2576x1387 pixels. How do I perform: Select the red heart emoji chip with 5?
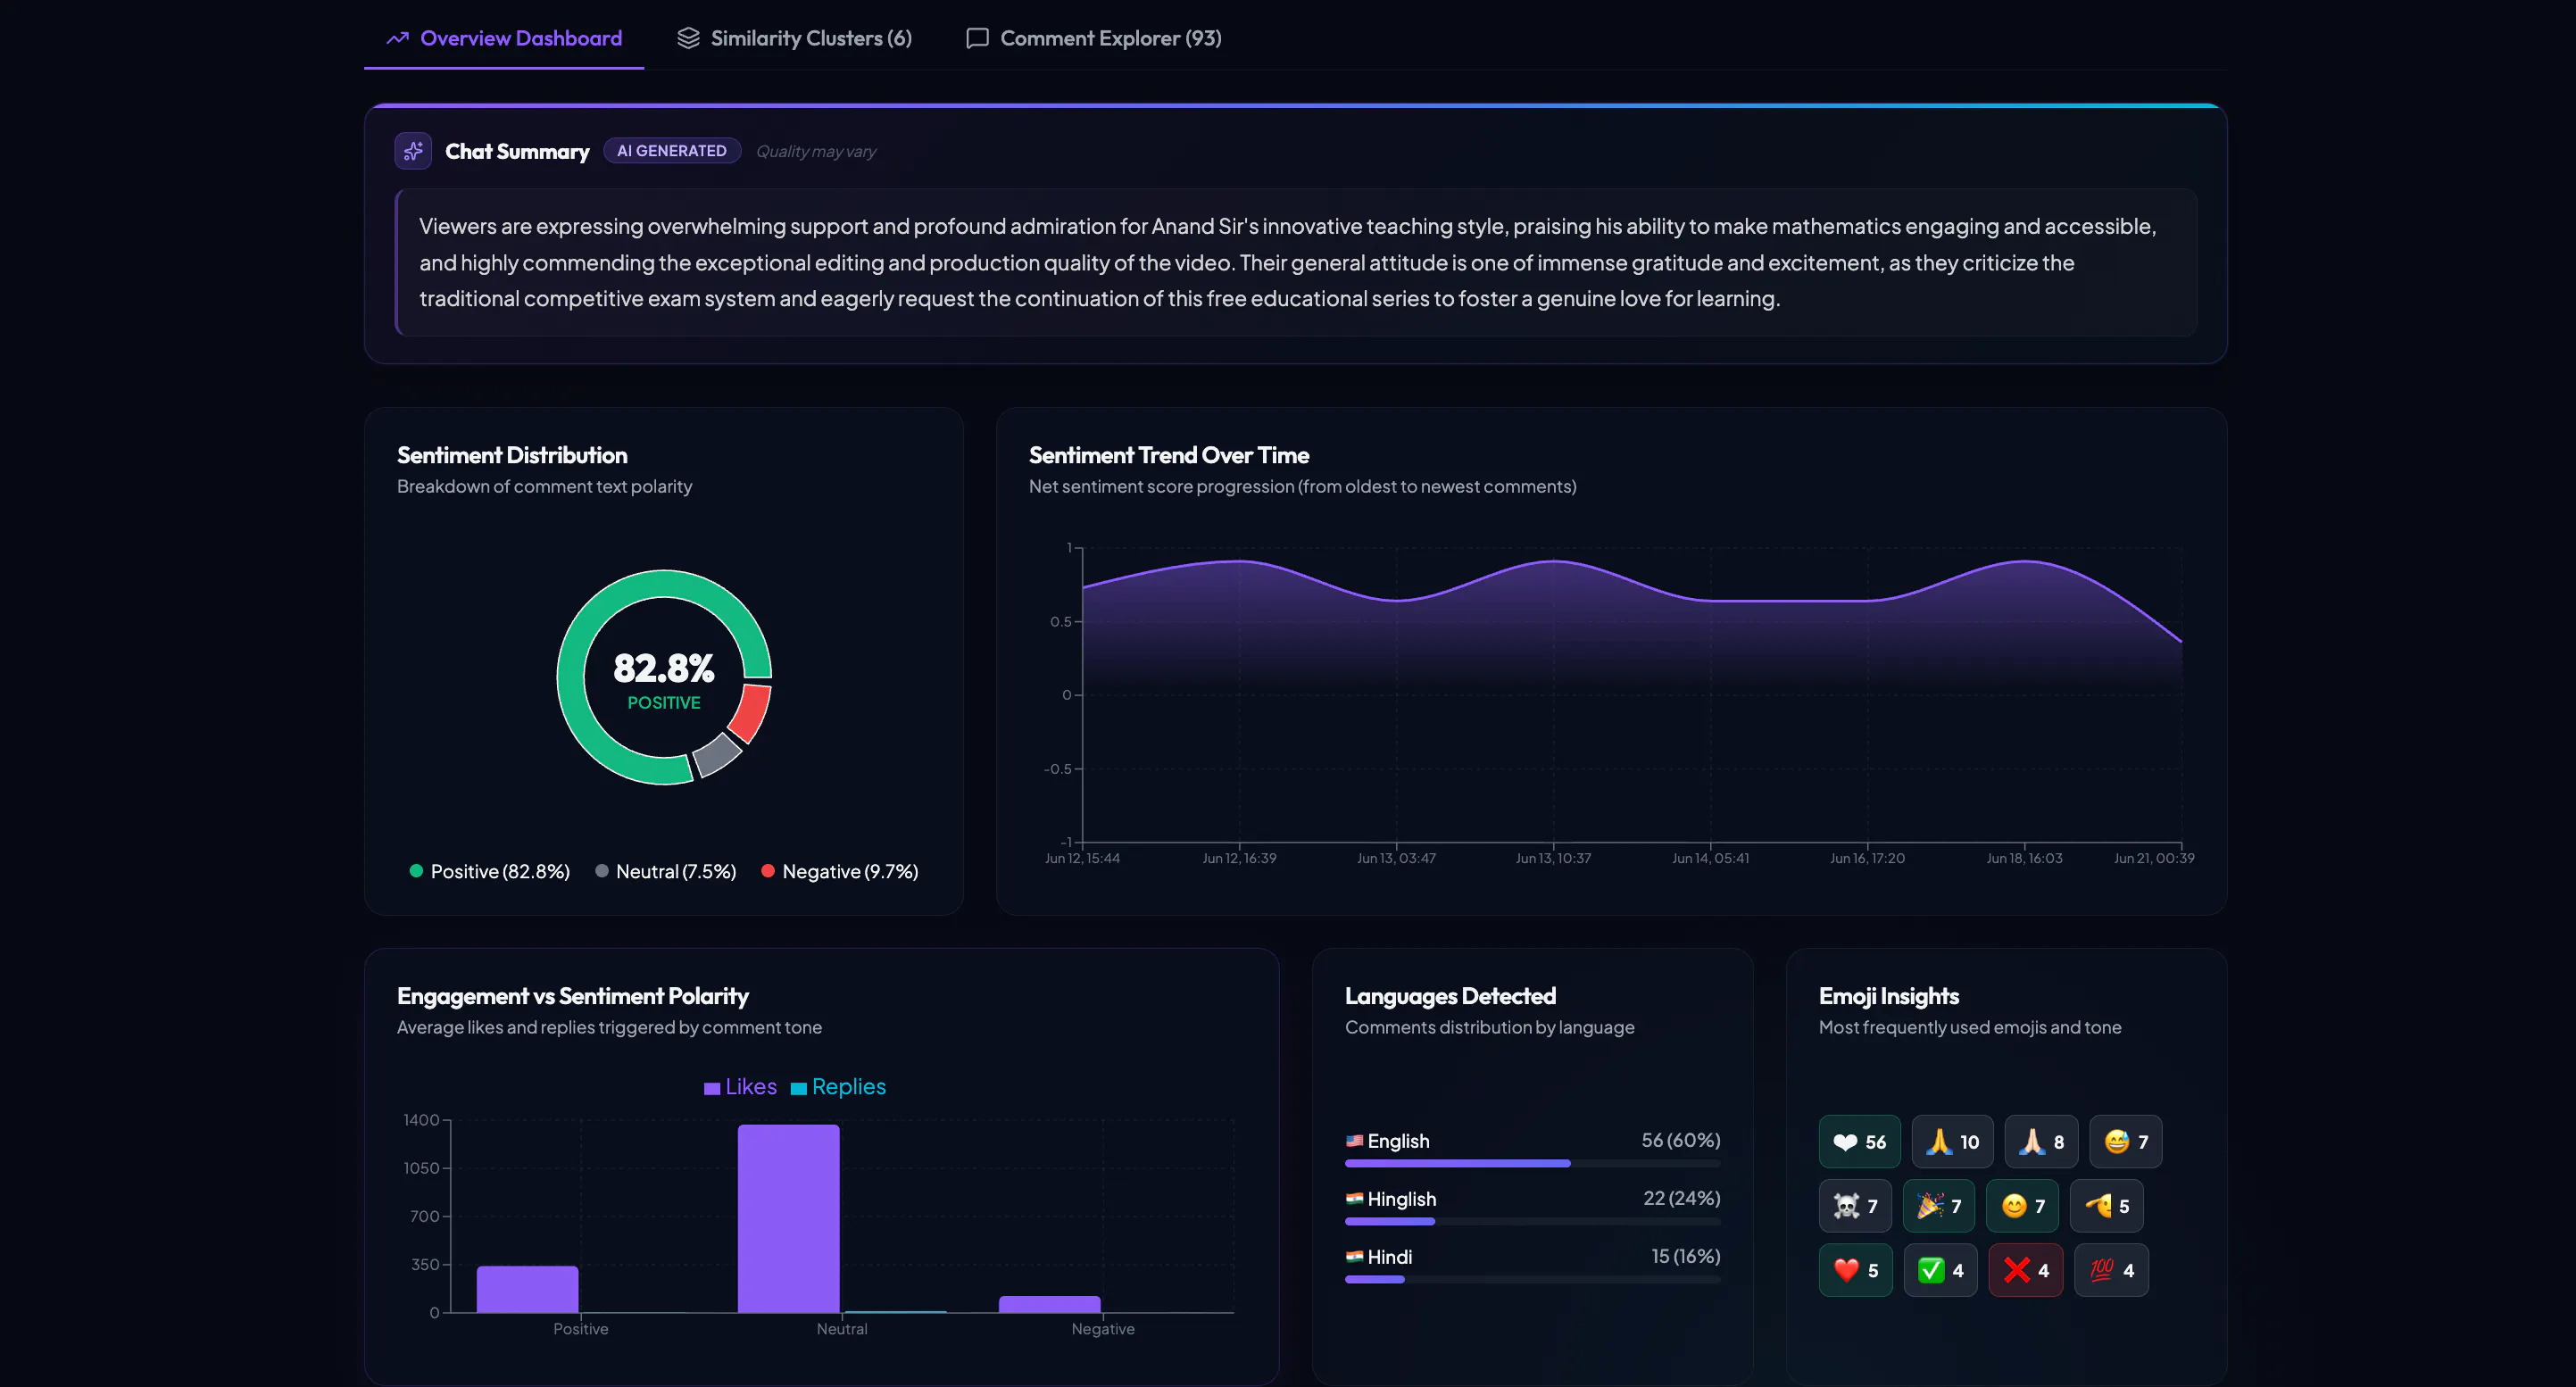coord(1856,1270)
